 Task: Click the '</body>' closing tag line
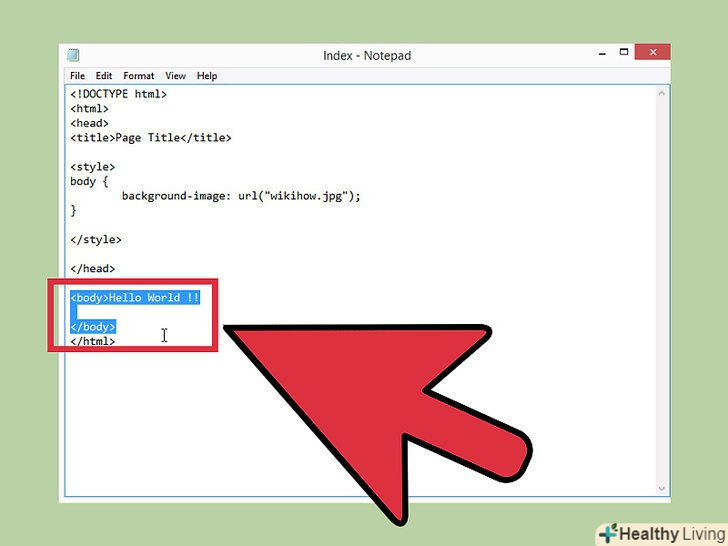pos(93,327)
